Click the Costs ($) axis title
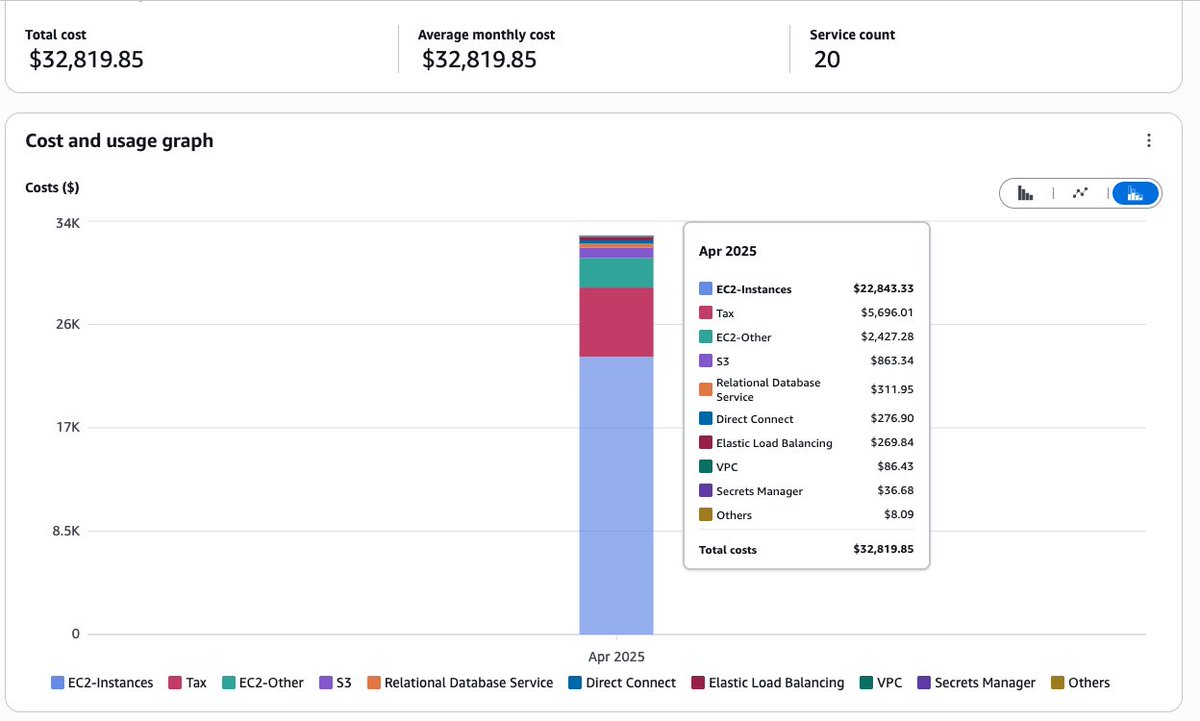The height and width of the screenshot is (721, 1200). coord(52,187)
